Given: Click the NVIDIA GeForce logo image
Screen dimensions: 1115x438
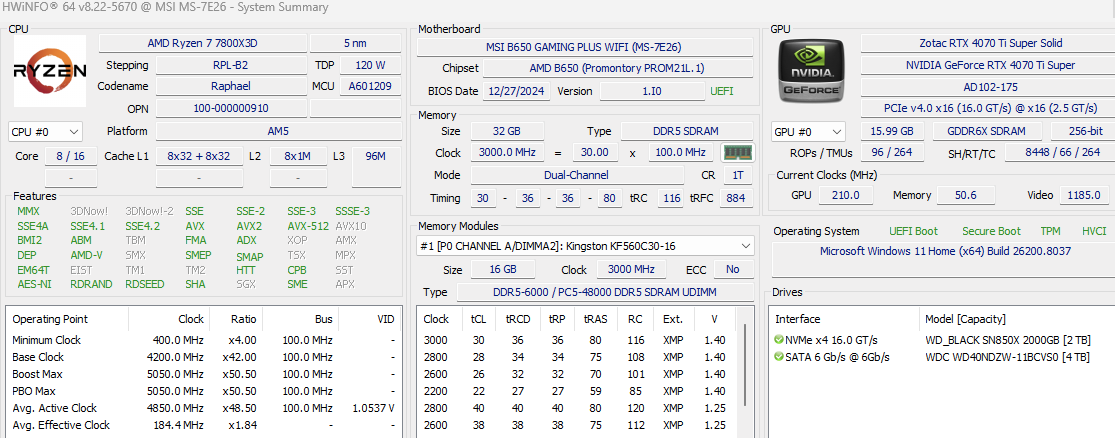Looking at the screenshot, I should click(x=812, y=71).
